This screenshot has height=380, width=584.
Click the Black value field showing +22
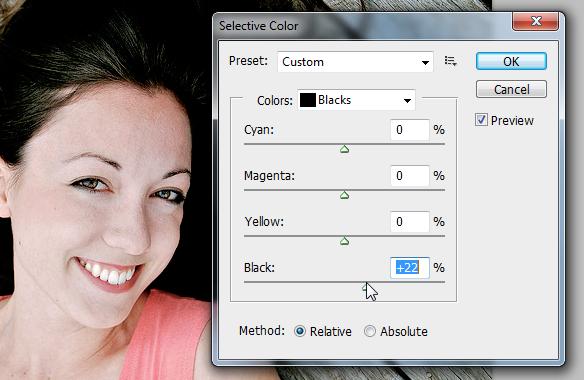(x=410, y=267)
